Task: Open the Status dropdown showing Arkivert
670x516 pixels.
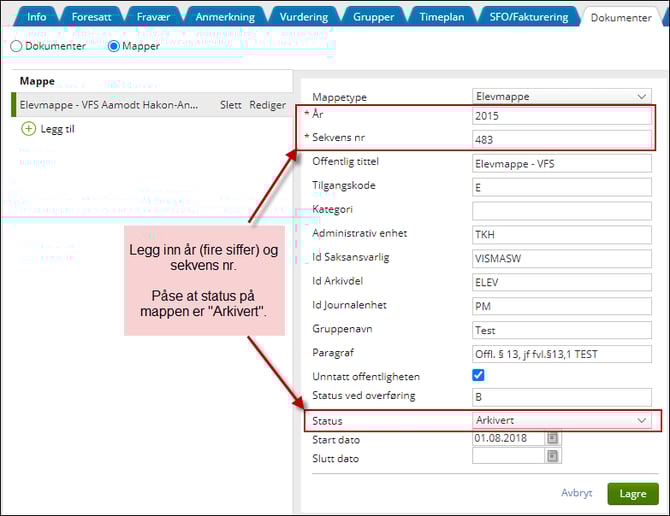Action: click(562, 421)
